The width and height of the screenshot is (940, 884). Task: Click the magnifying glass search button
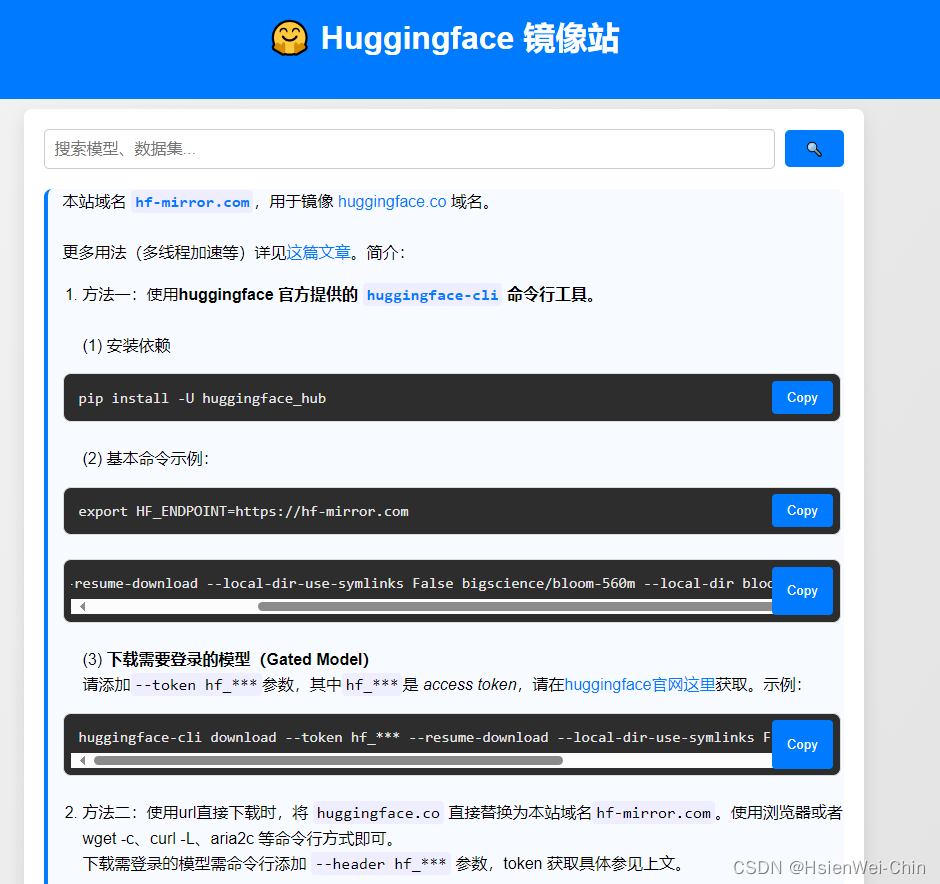[x=814, y=149]
